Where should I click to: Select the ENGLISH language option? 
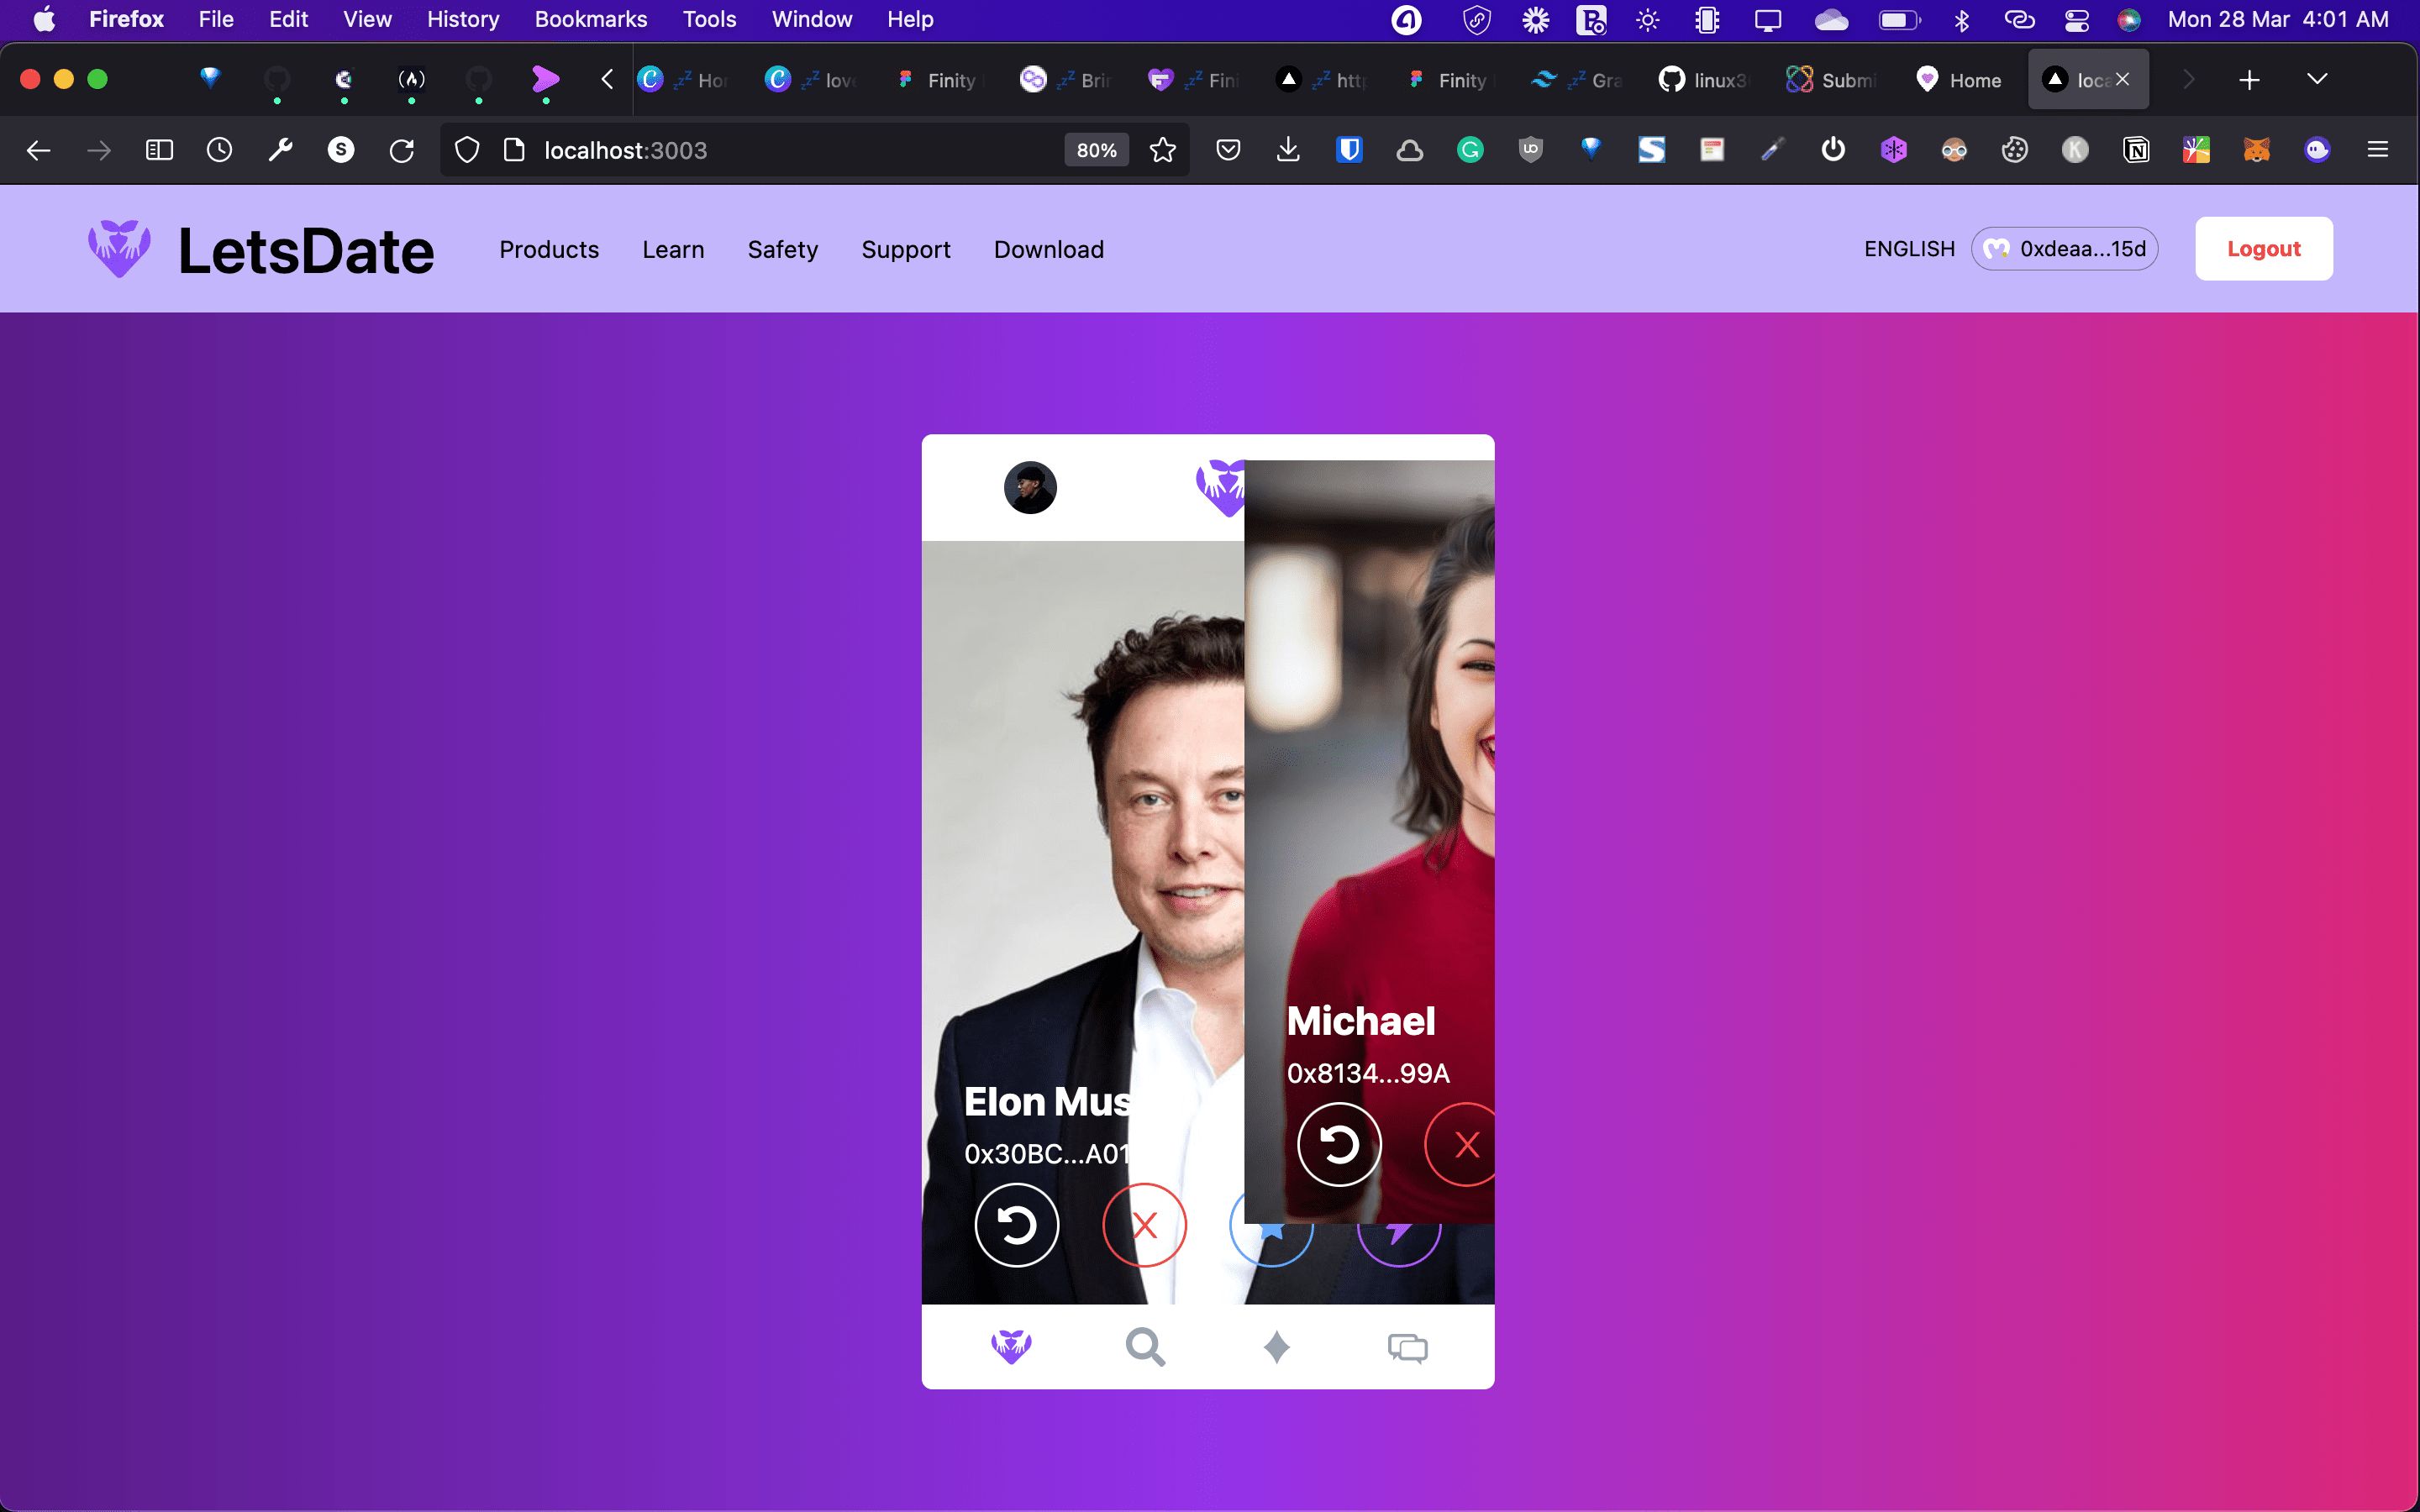point(1909,249)
